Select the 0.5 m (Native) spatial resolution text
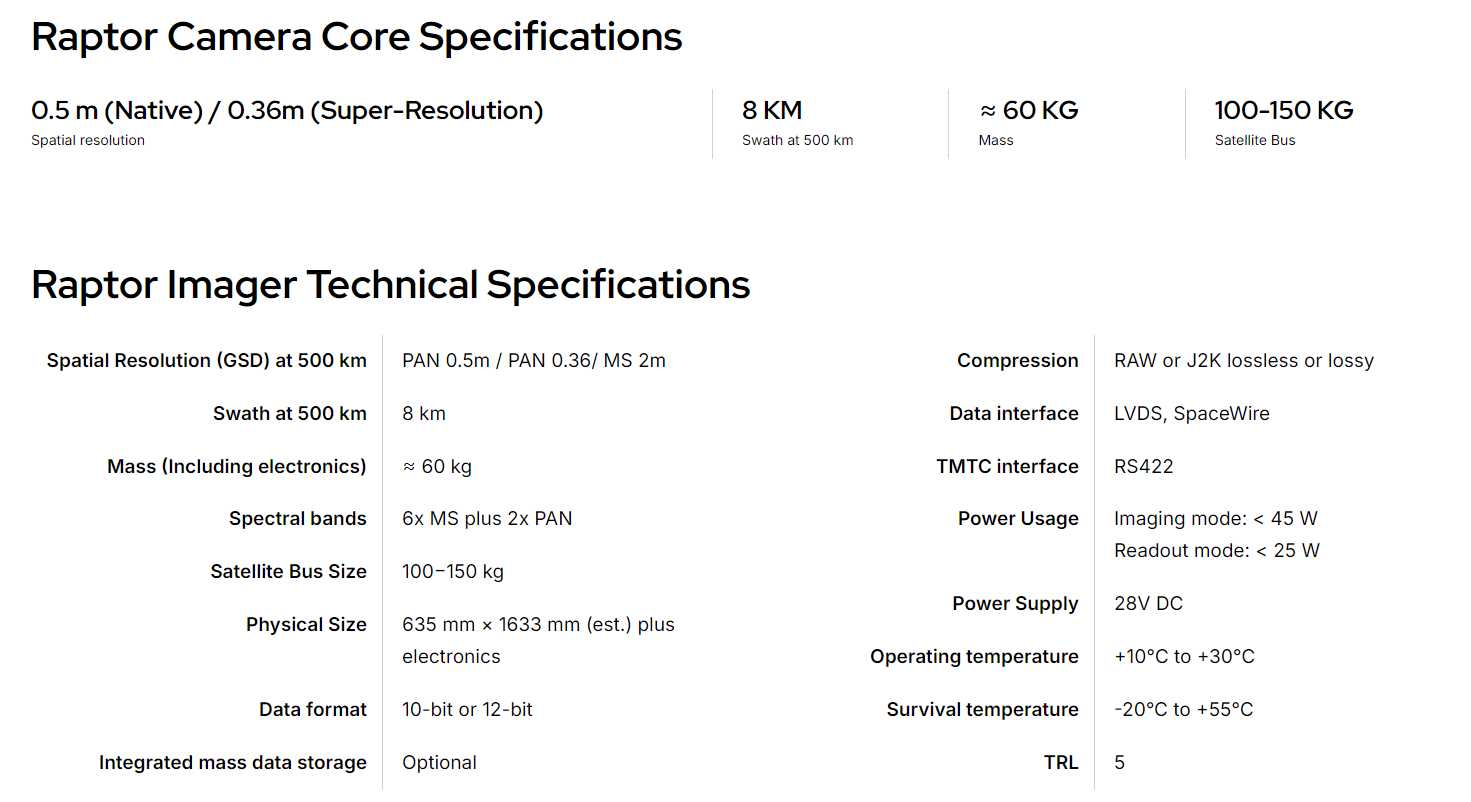The width and height of the screenshot is (1471, 802). pyautogui.click(x=114, y=110)
